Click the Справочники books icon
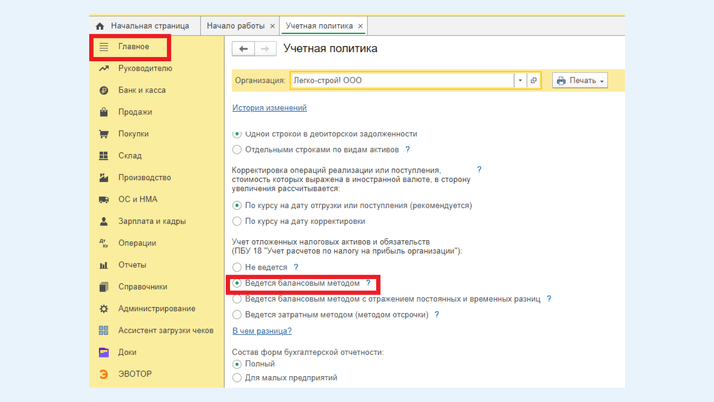This screenshot has height=402, width=714. [104, 287]
